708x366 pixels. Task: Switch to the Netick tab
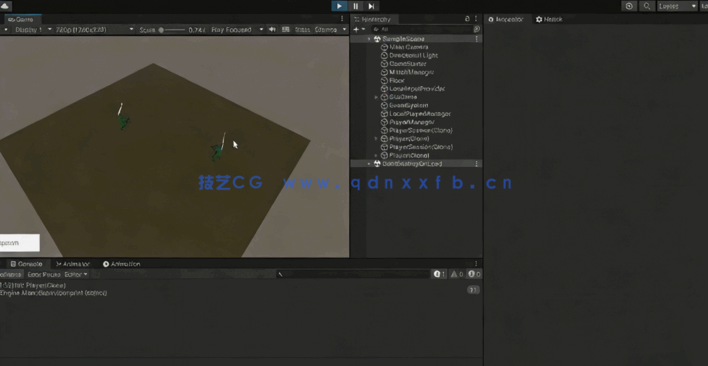coord(549,19)
